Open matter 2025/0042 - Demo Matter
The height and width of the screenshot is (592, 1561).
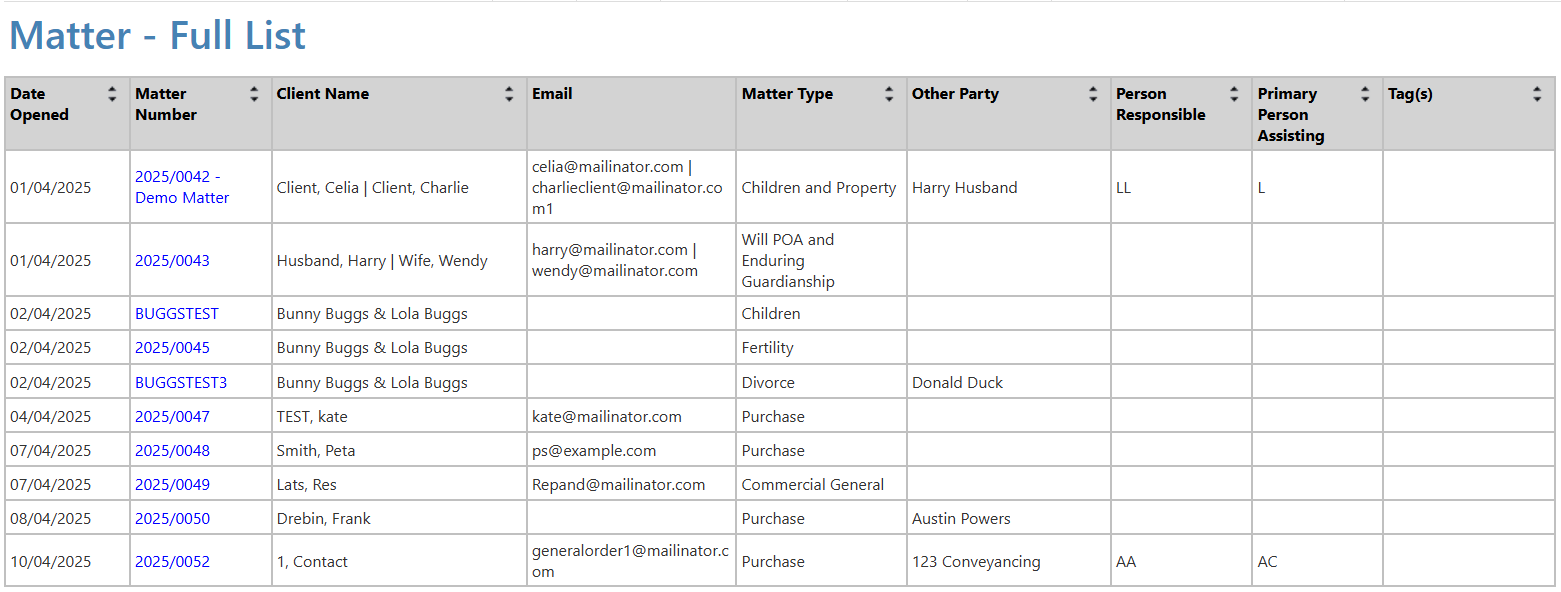[181, 187]
